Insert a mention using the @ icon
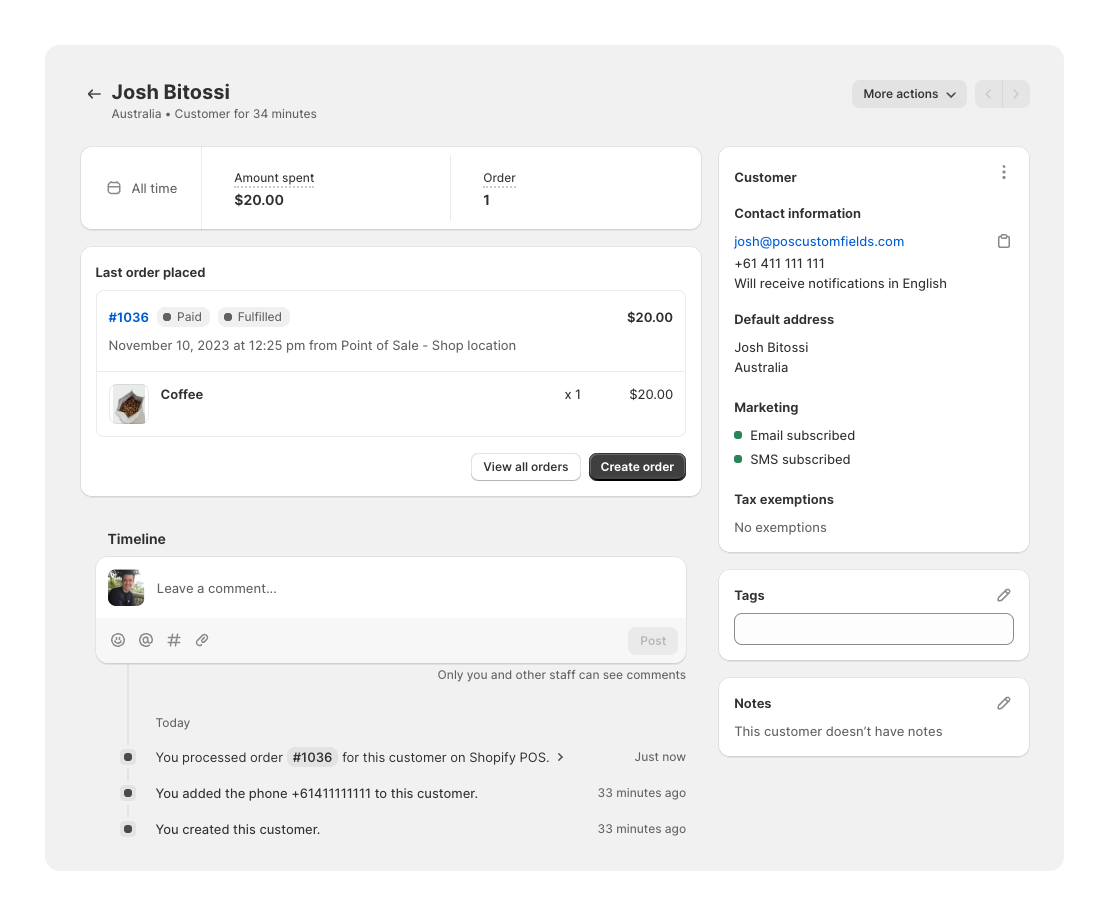 146,640
